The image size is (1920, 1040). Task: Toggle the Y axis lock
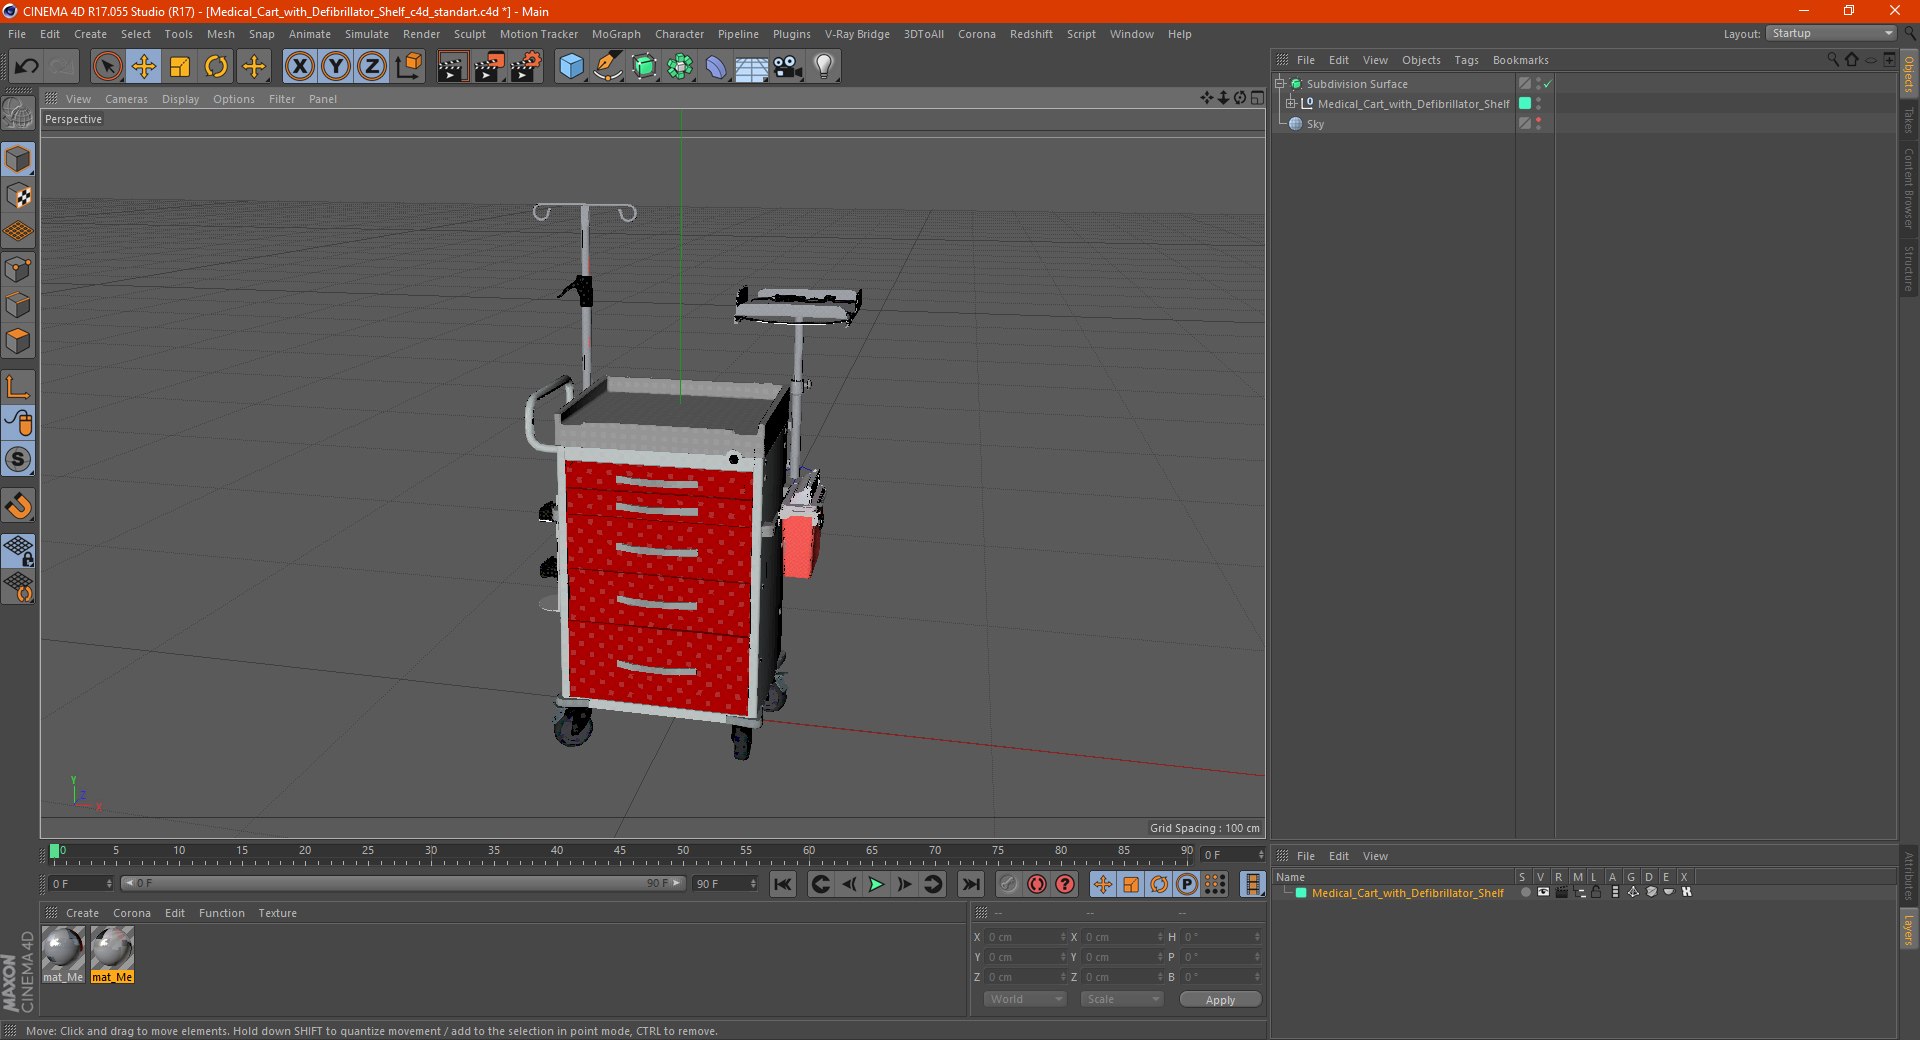(x=336, y=67)
